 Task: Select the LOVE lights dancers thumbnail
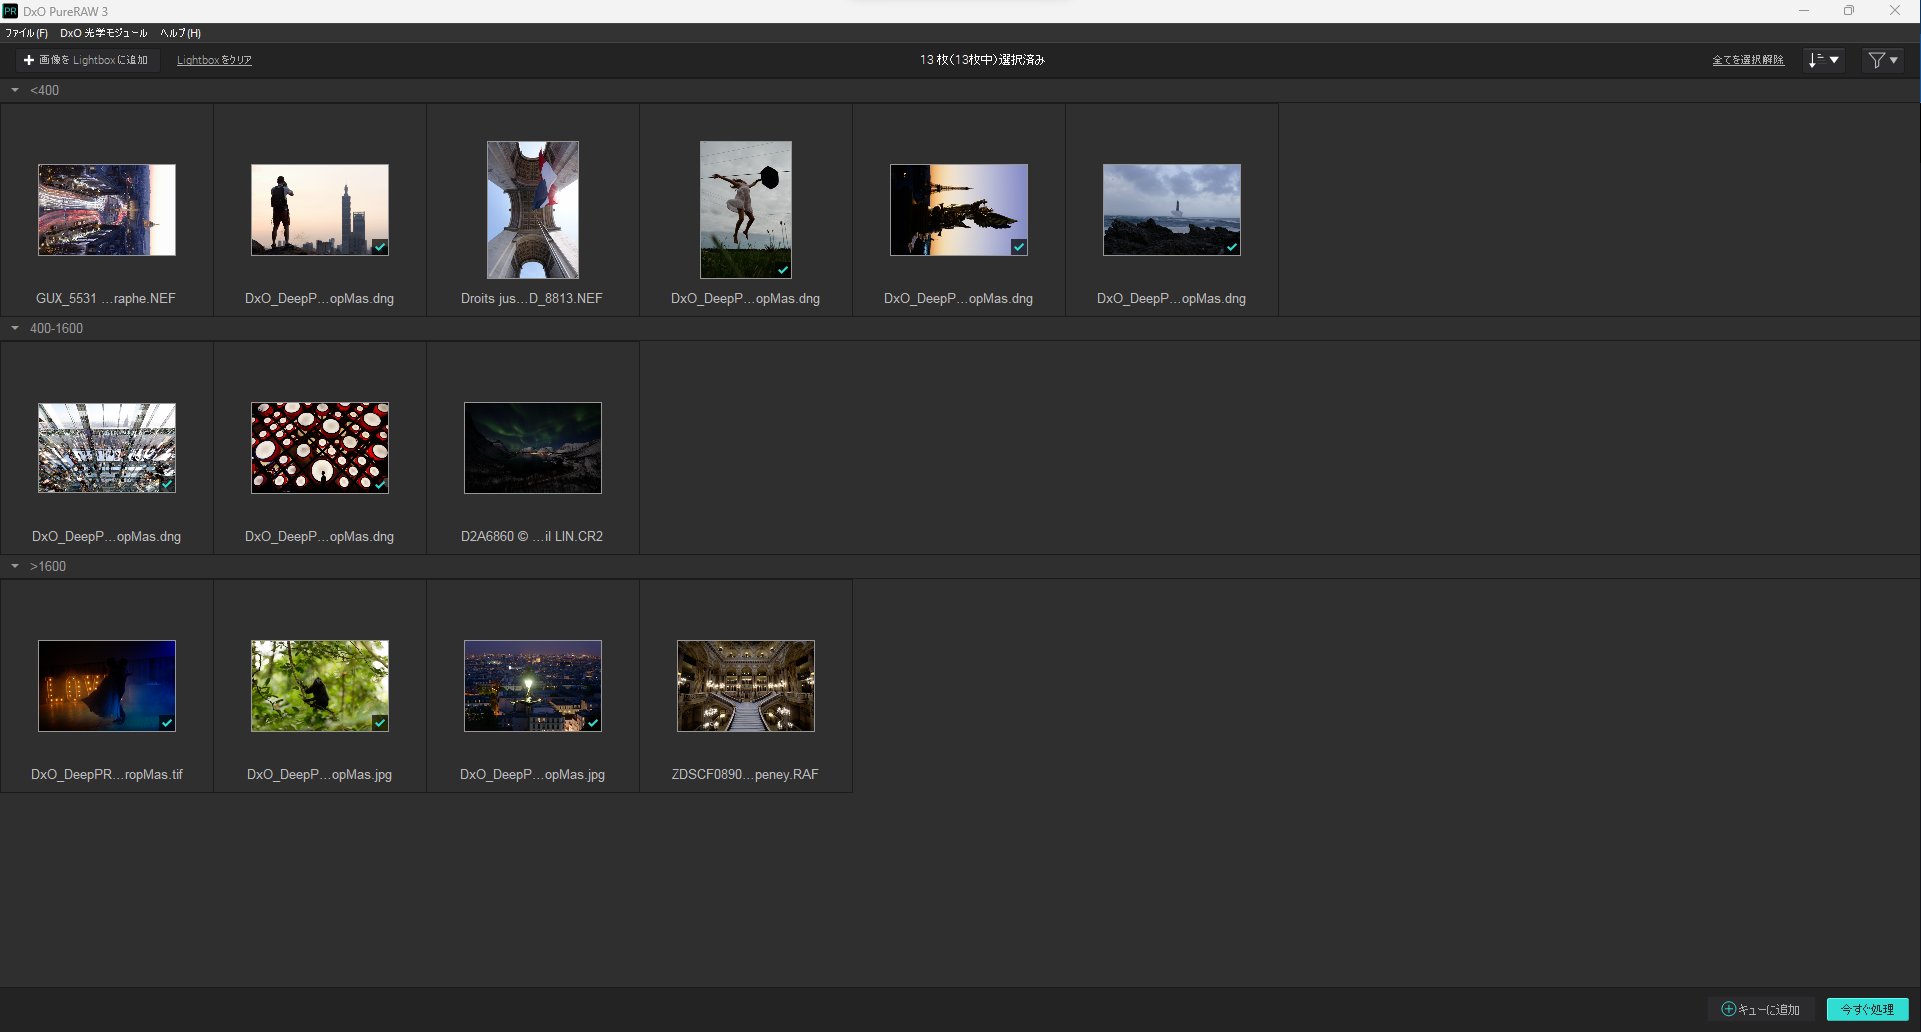107,686
